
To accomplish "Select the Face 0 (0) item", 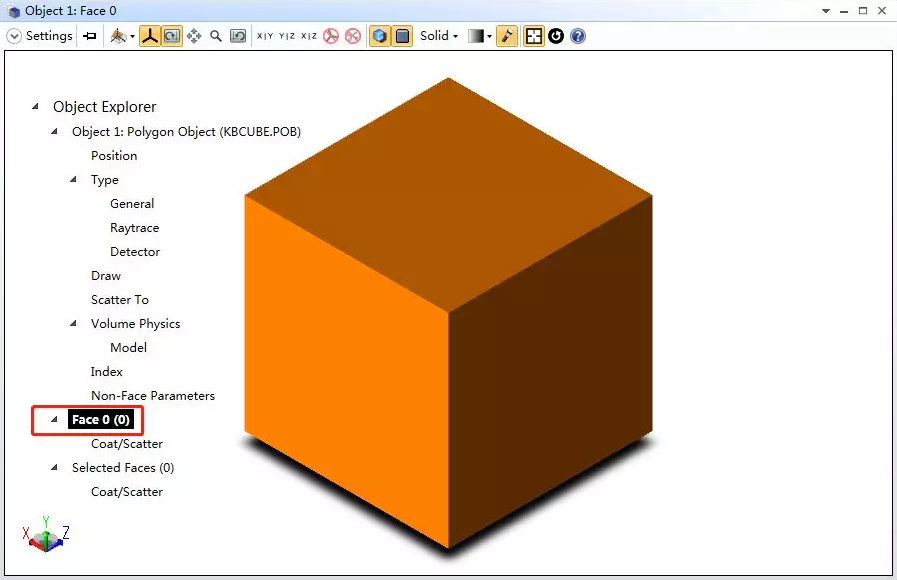I will 101,420.
